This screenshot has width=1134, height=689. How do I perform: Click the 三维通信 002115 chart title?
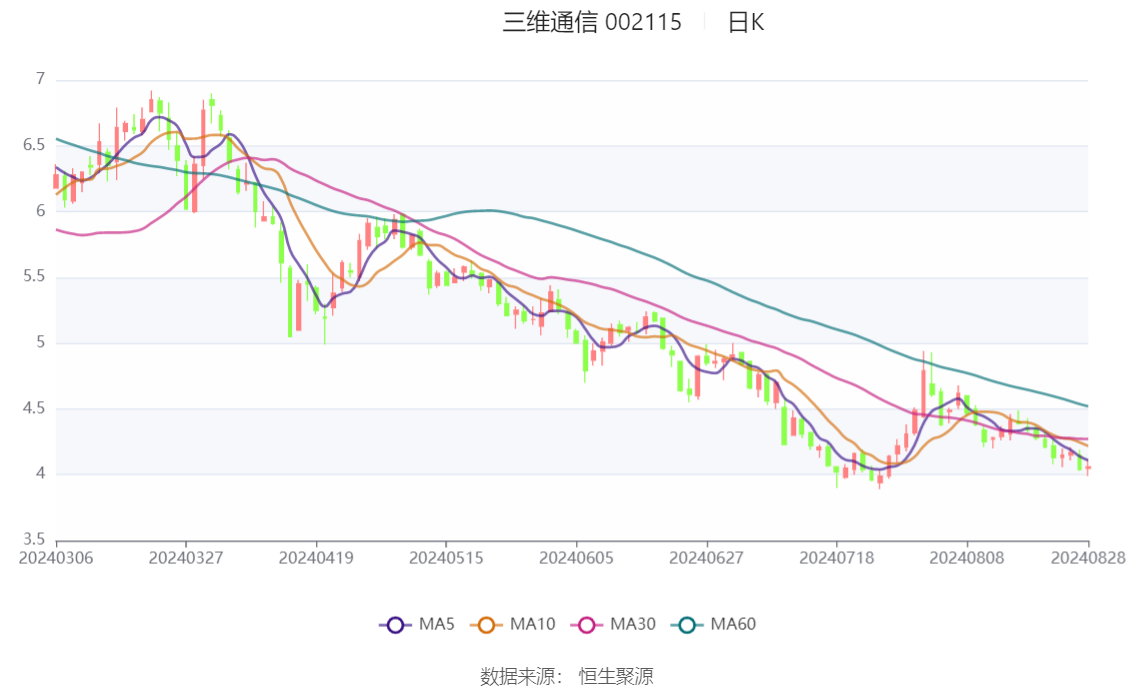tap(592, 22)
